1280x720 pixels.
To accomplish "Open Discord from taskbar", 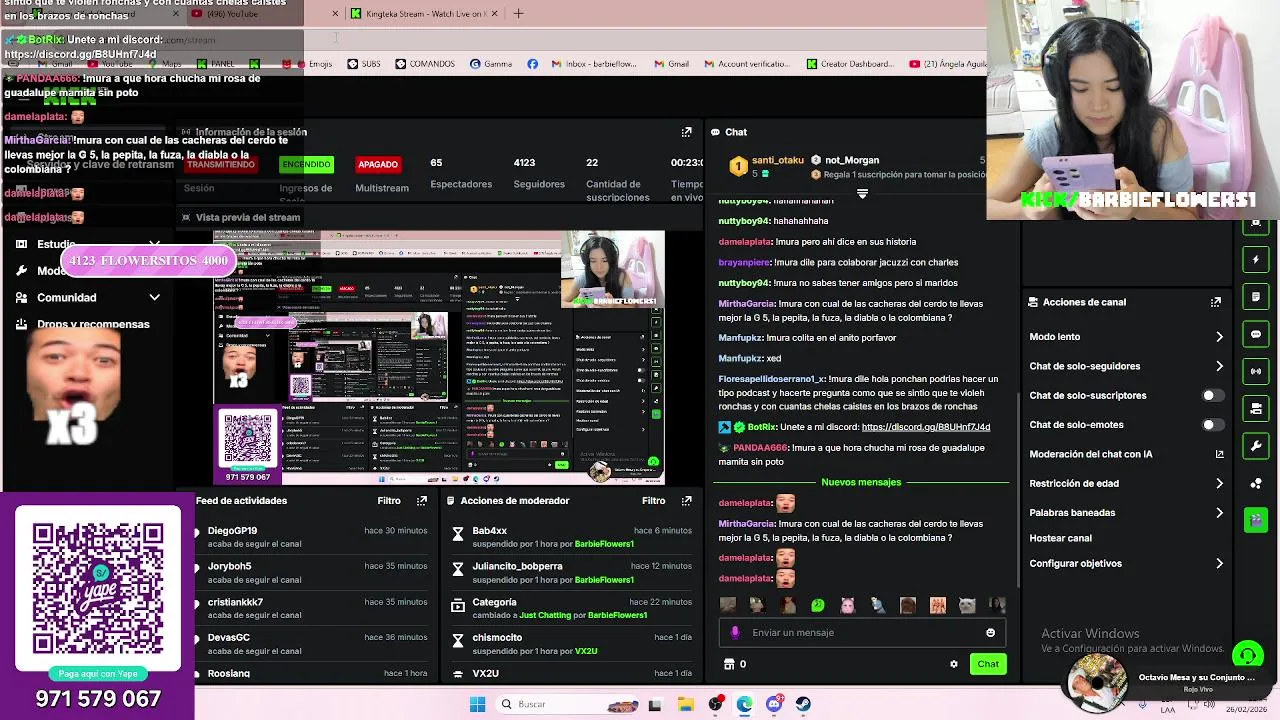I will tap(774, 704).
